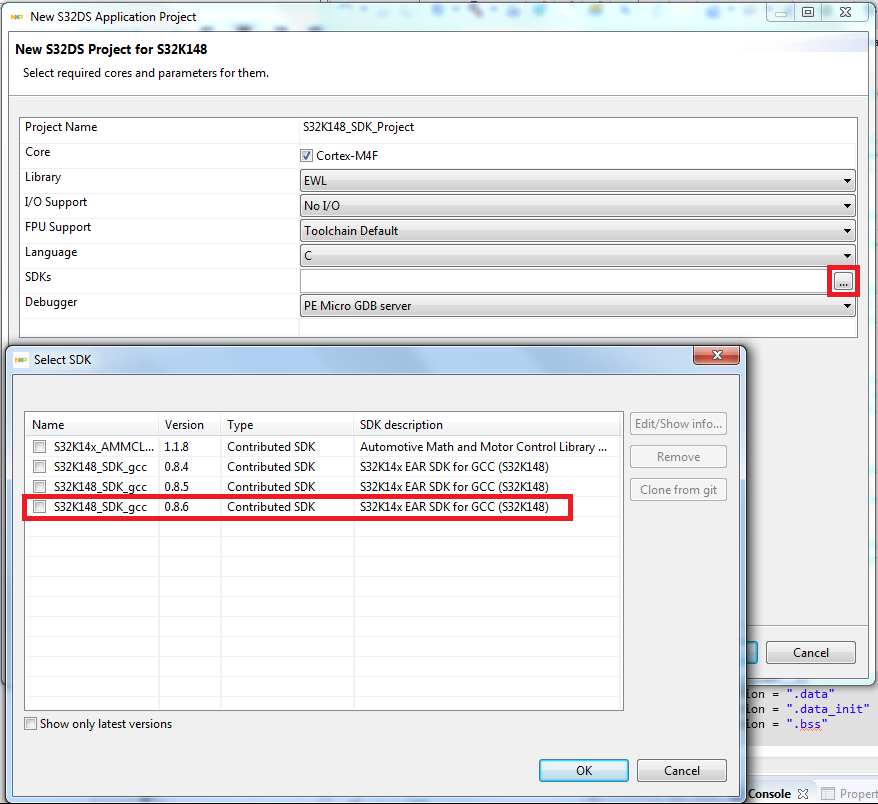
Task: Click the SDKs text field
Action: [566, 281]
